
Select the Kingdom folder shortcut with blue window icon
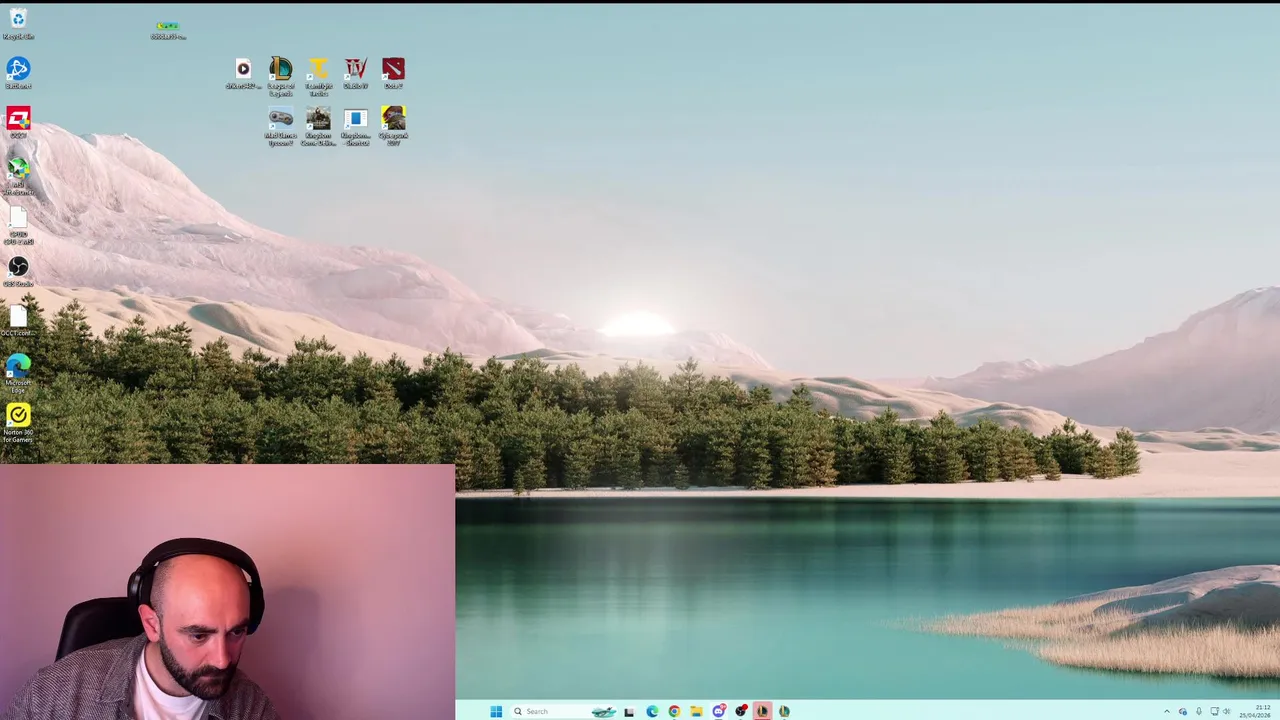coord(356,126)
